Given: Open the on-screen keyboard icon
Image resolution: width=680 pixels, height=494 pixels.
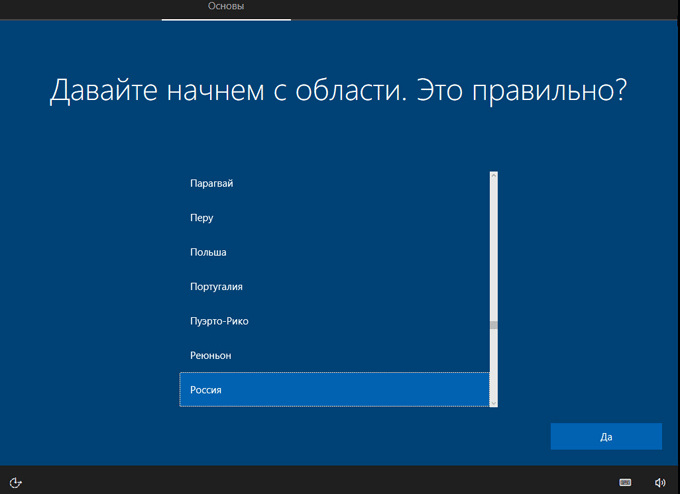Looking at the screenshot, I should click(x=625, y=482).
